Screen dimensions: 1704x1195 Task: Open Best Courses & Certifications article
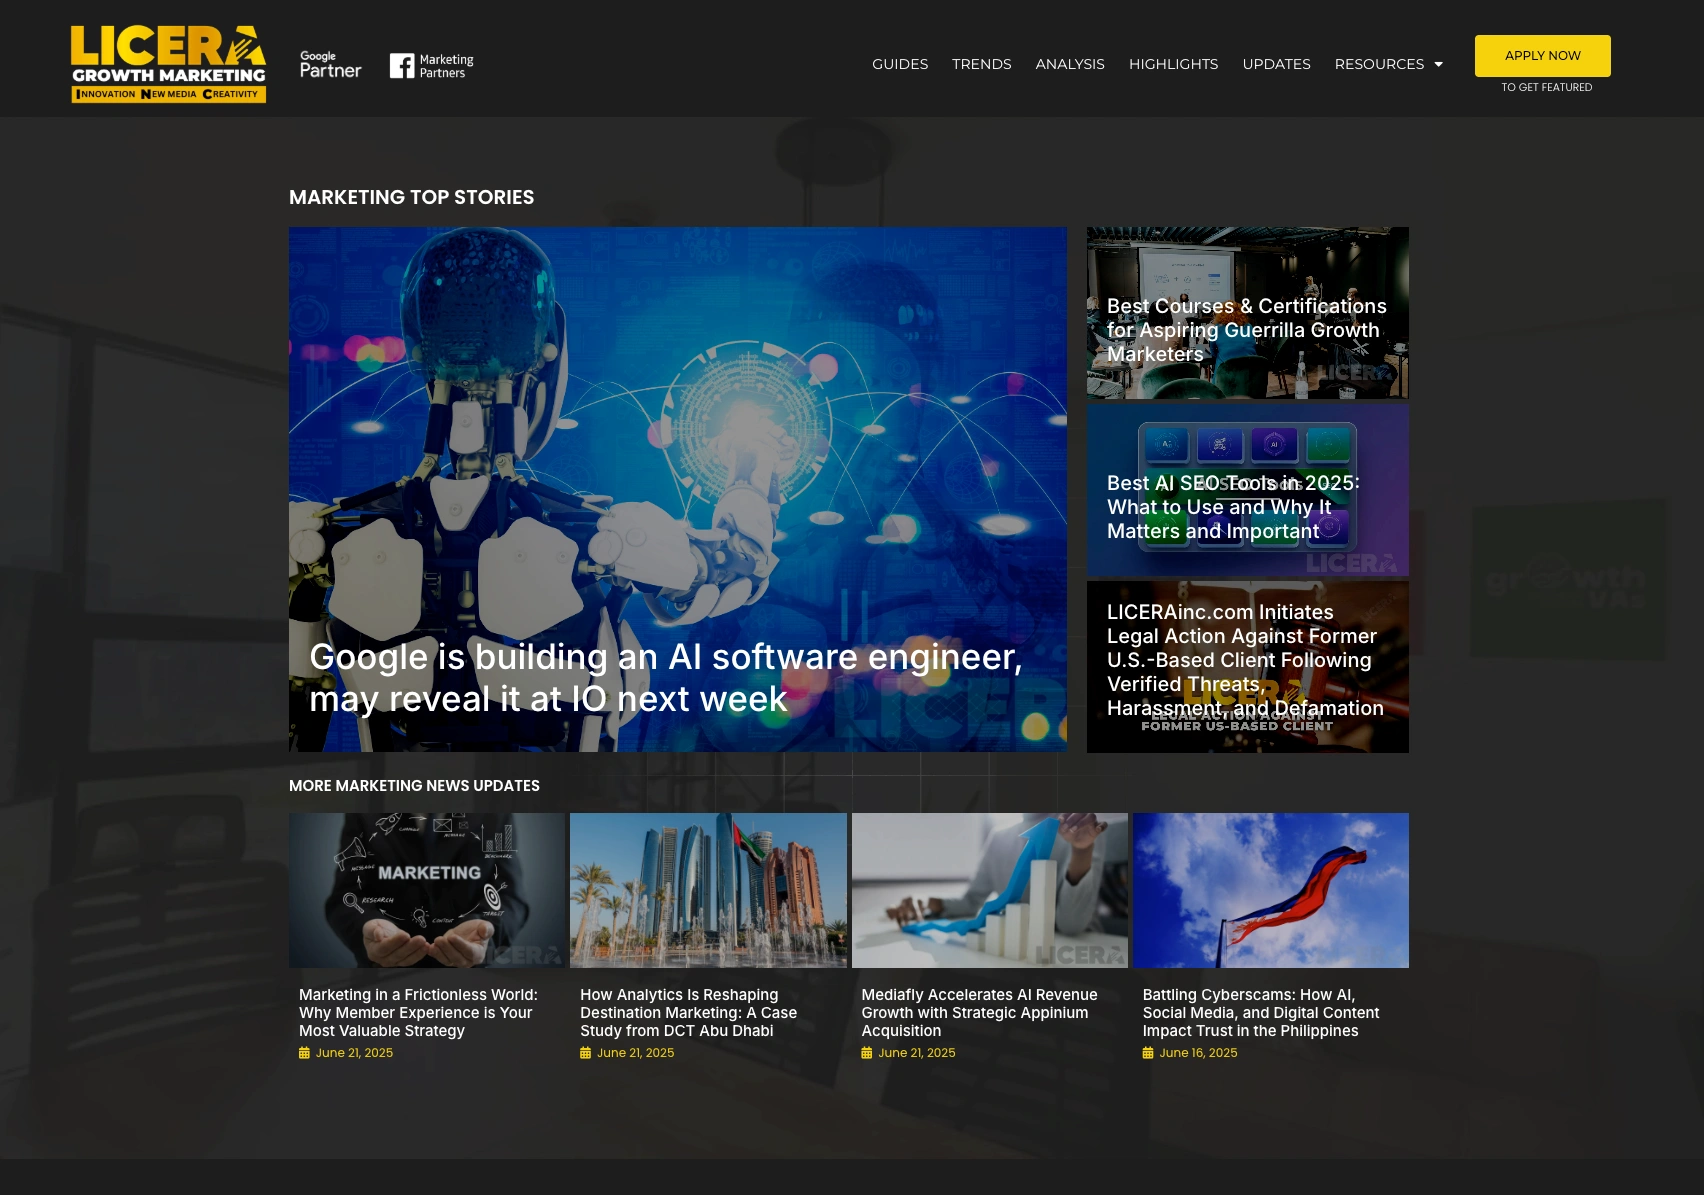coord(1246,330)
